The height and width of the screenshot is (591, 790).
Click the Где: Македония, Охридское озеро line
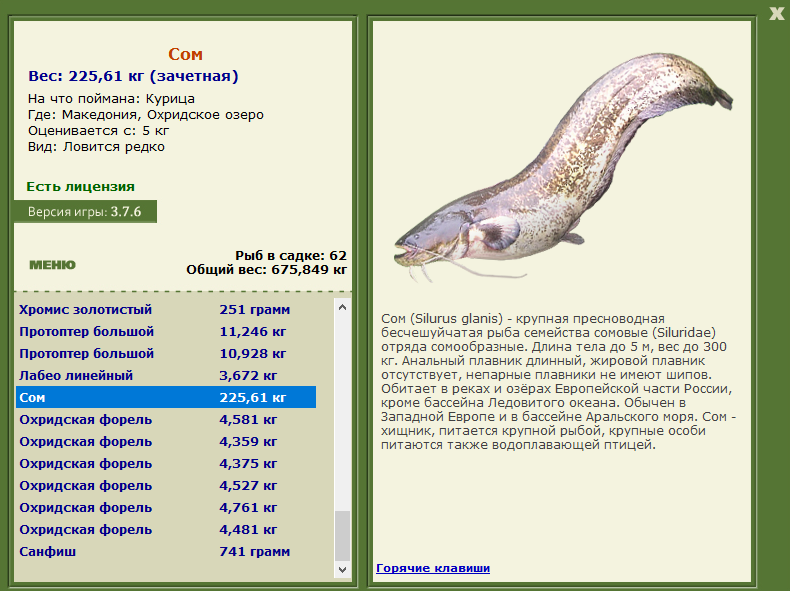tap(146, 115)
